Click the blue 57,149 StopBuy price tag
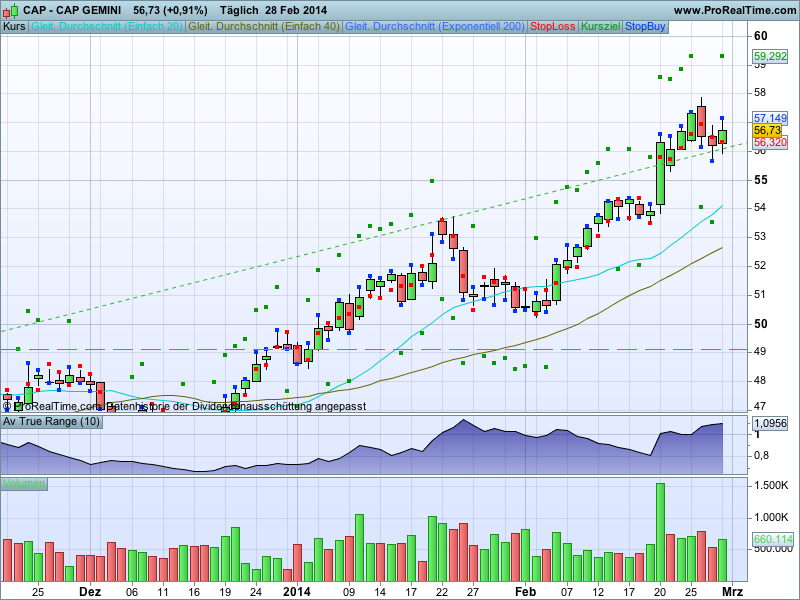This screenshot has height=600, width=800. click(770, 118)
